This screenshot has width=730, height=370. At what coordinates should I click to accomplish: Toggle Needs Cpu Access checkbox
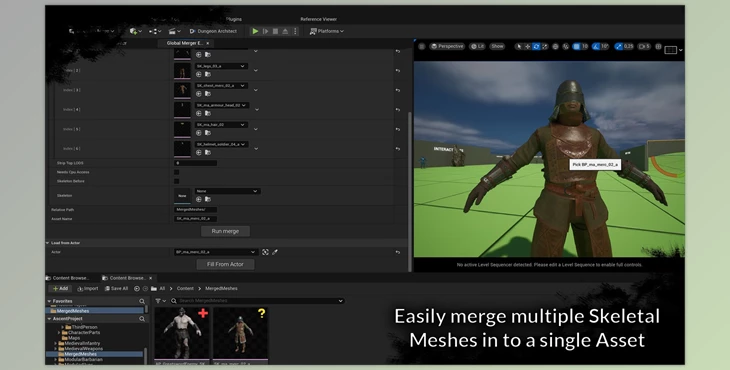pyautogui.click(x=176, y=172)
